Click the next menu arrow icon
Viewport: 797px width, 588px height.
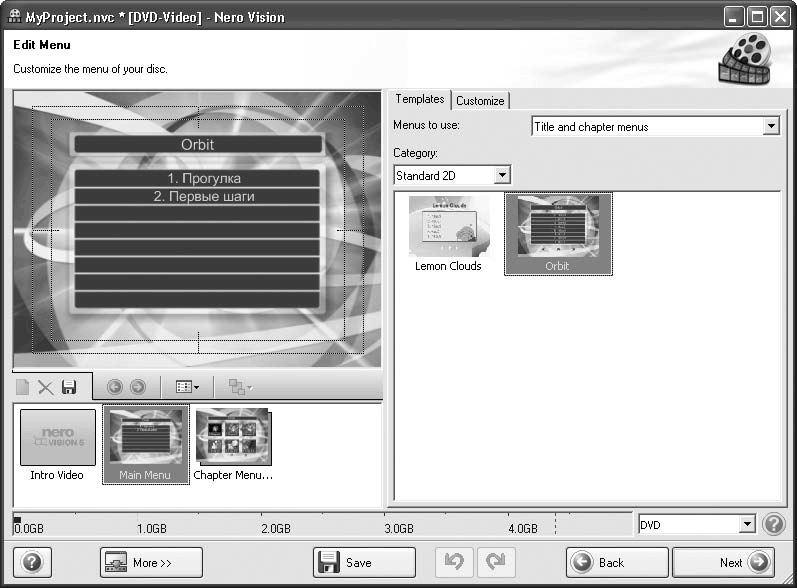click(x=137, y=387)
